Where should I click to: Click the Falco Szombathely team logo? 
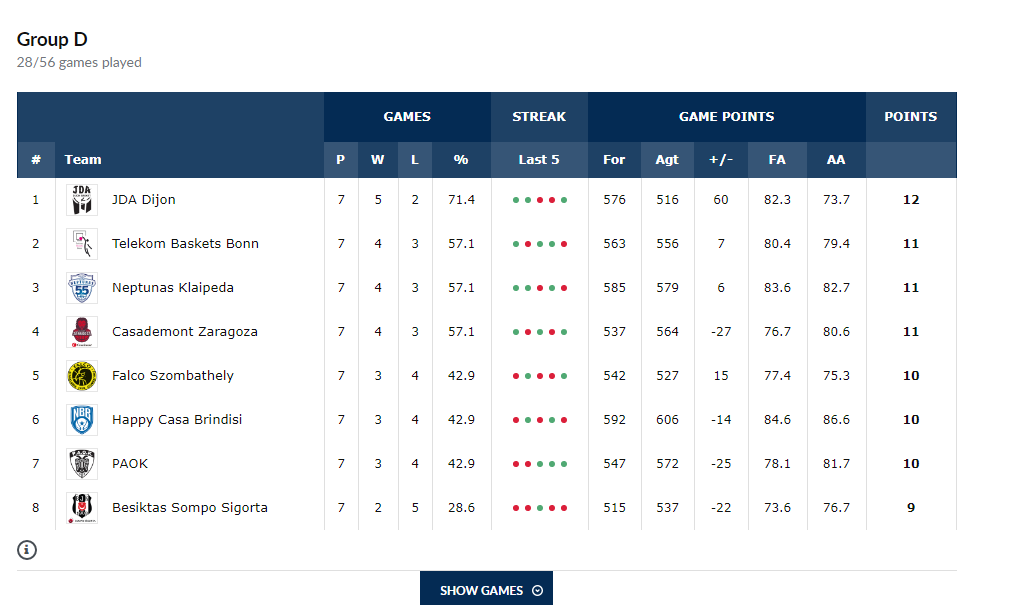tap(82, 376)
